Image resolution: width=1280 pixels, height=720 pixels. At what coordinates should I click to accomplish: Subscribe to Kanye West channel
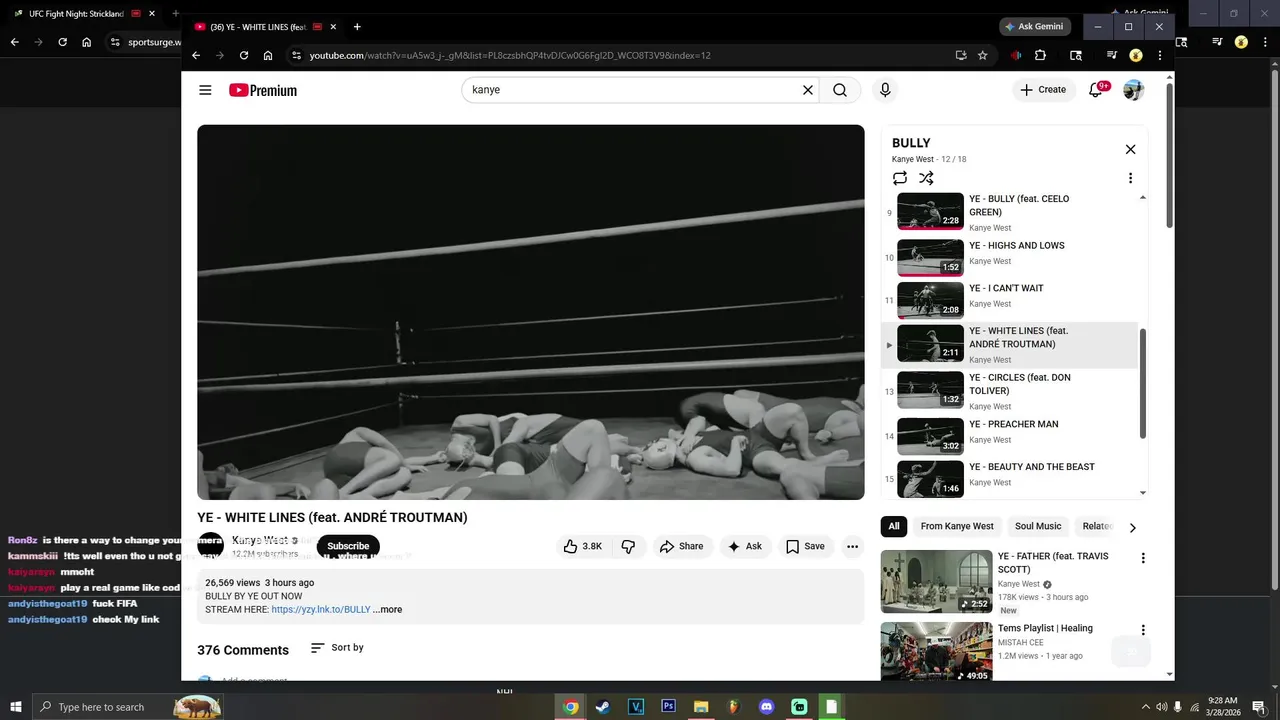coord(348,546)
